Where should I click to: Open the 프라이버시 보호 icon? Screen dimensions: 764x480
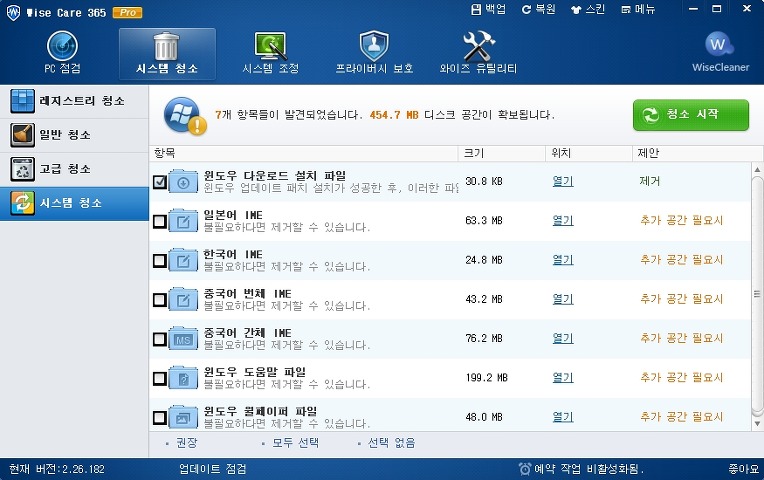[373, 46]
